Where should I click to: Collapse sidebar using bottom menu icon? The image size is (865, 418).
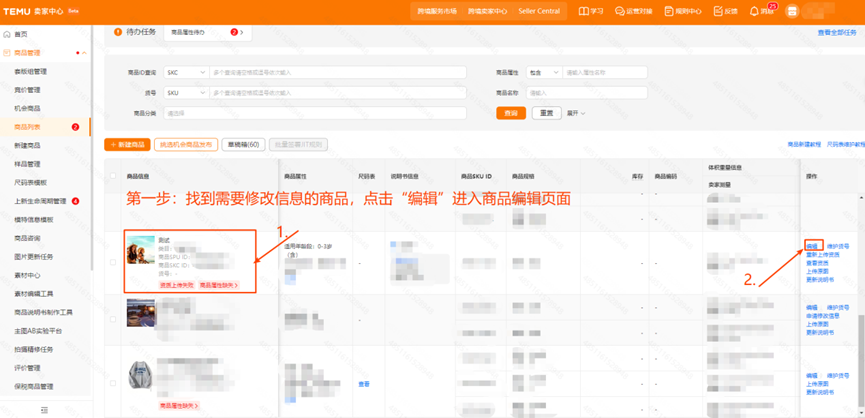(x=44, y=410)
